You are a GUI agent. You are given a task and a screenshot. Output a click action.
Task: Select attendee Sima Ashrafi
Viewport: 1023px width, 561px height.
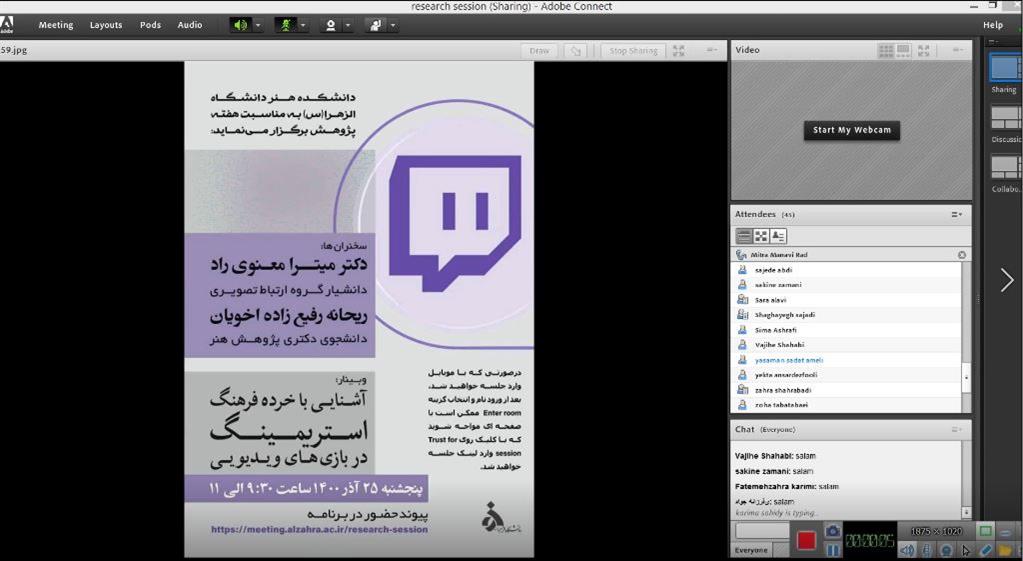click(x=847, y=330)
